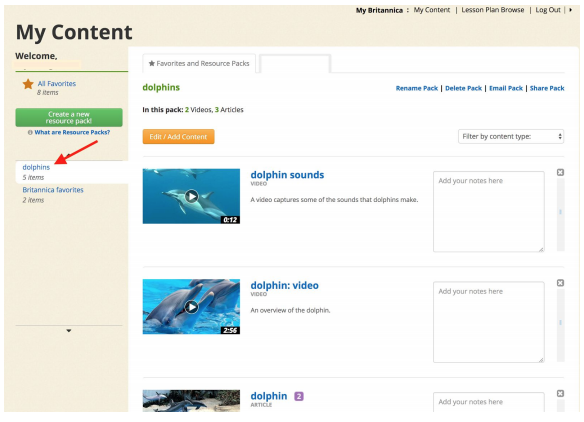Click the purple 2 badge beside dolphin article
The height and width of the screenshot is (422, 584).
(x=299, y=396)
